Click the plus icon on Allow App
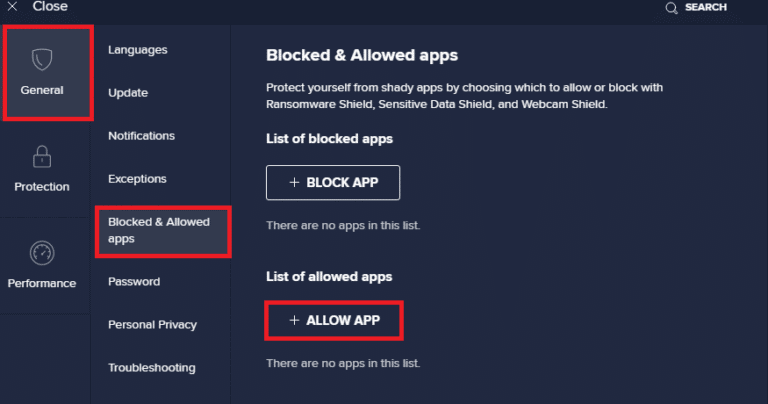 (294, 320)
